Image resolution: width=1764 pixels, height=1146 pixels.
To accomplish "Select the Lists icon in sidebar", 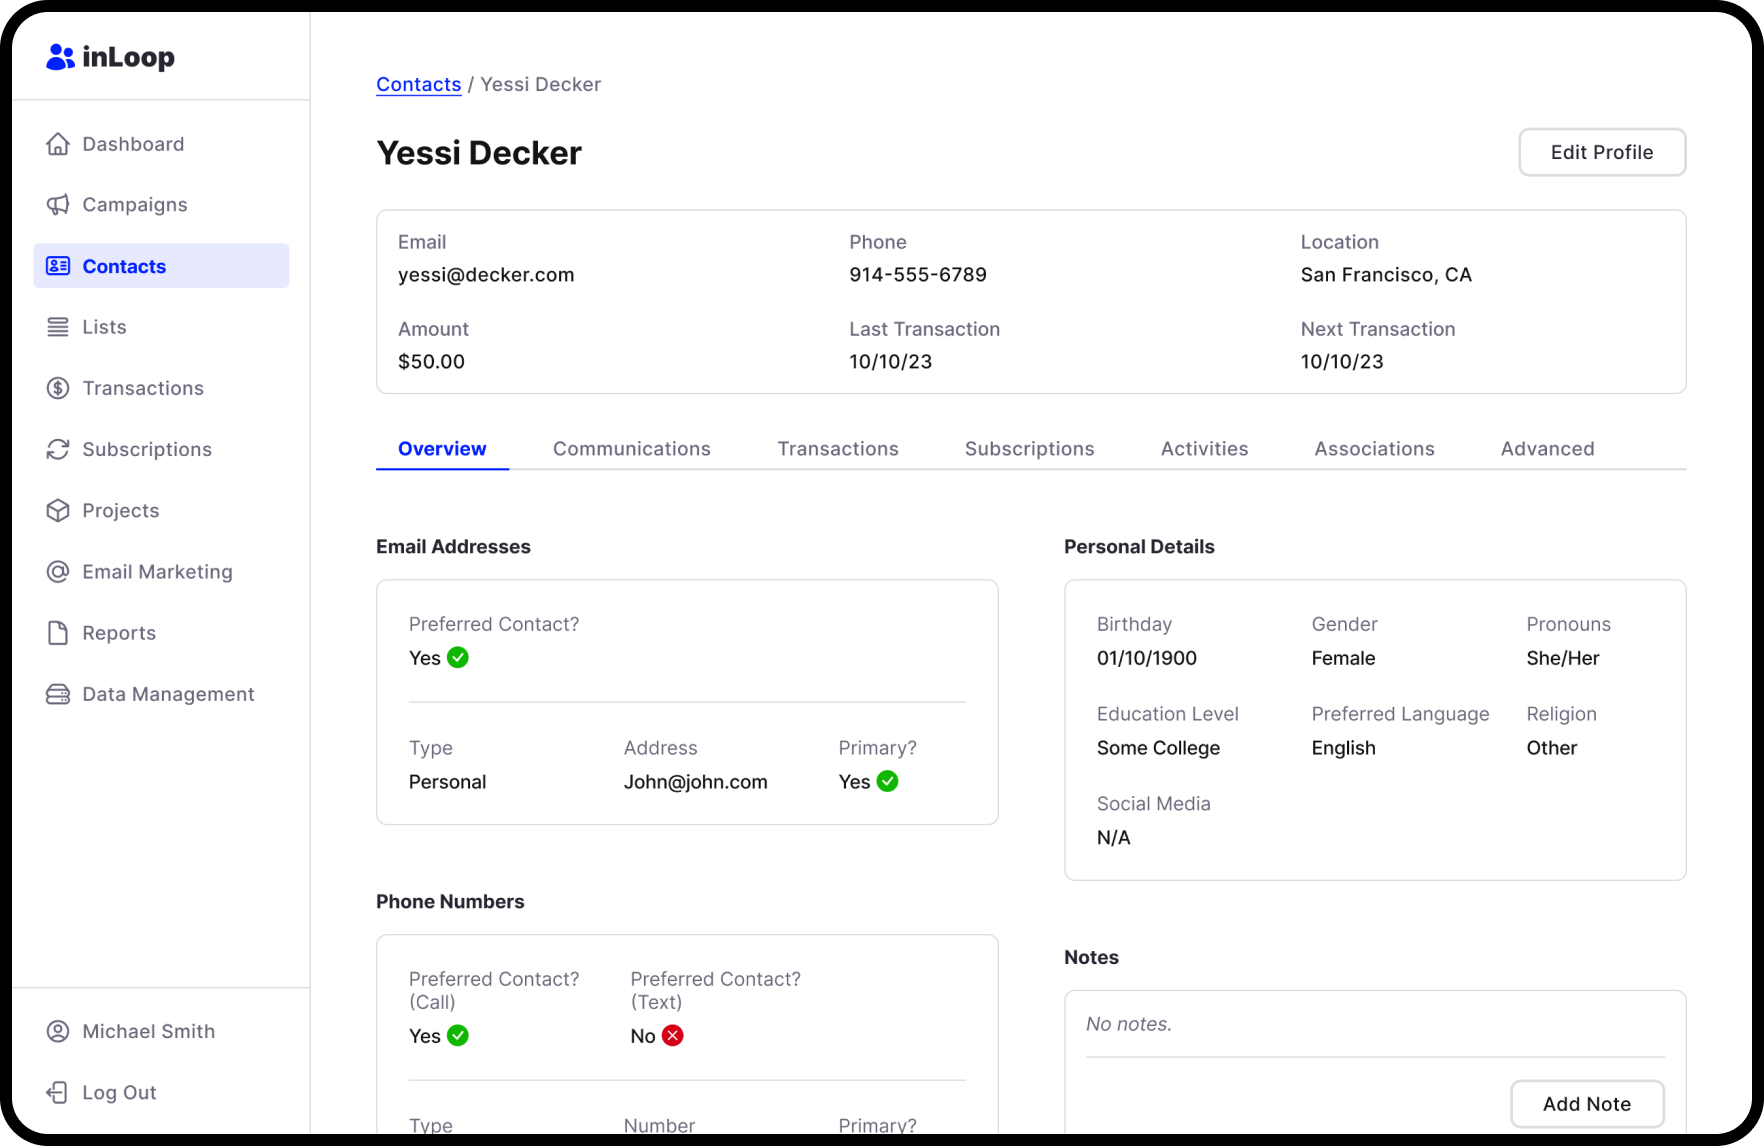I will tap(58, 327).
